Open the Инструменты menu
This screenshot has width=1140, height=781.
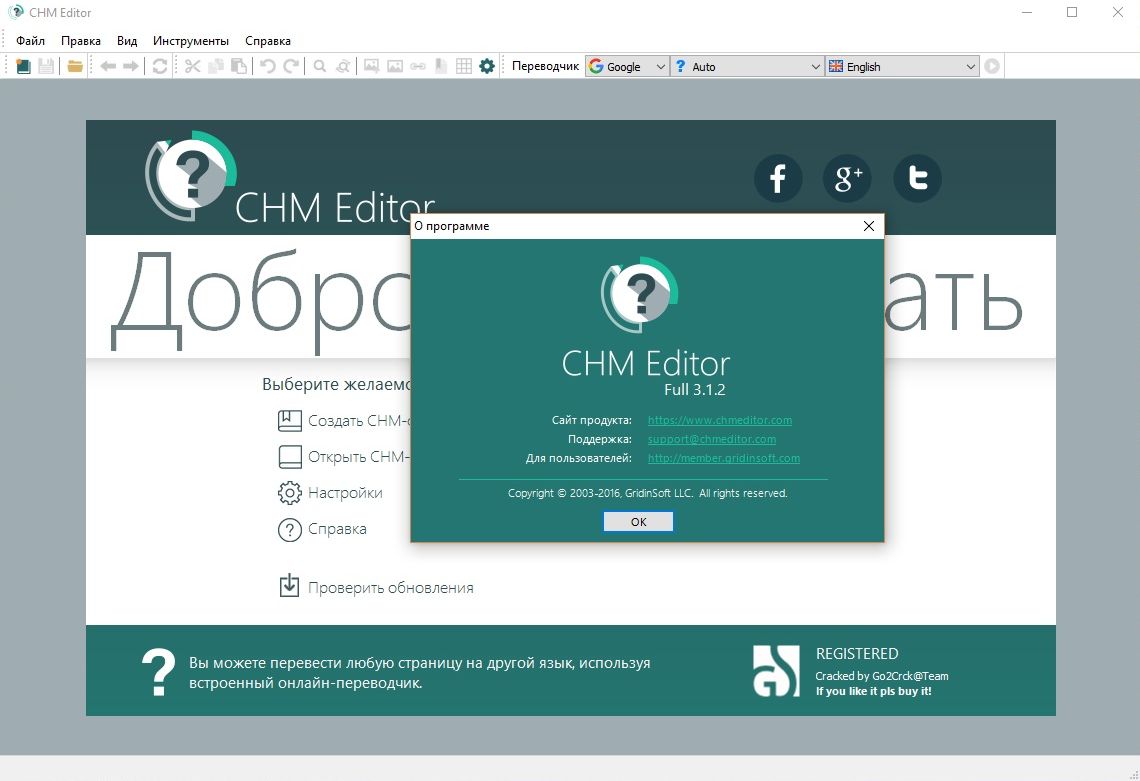pos(190,40)
